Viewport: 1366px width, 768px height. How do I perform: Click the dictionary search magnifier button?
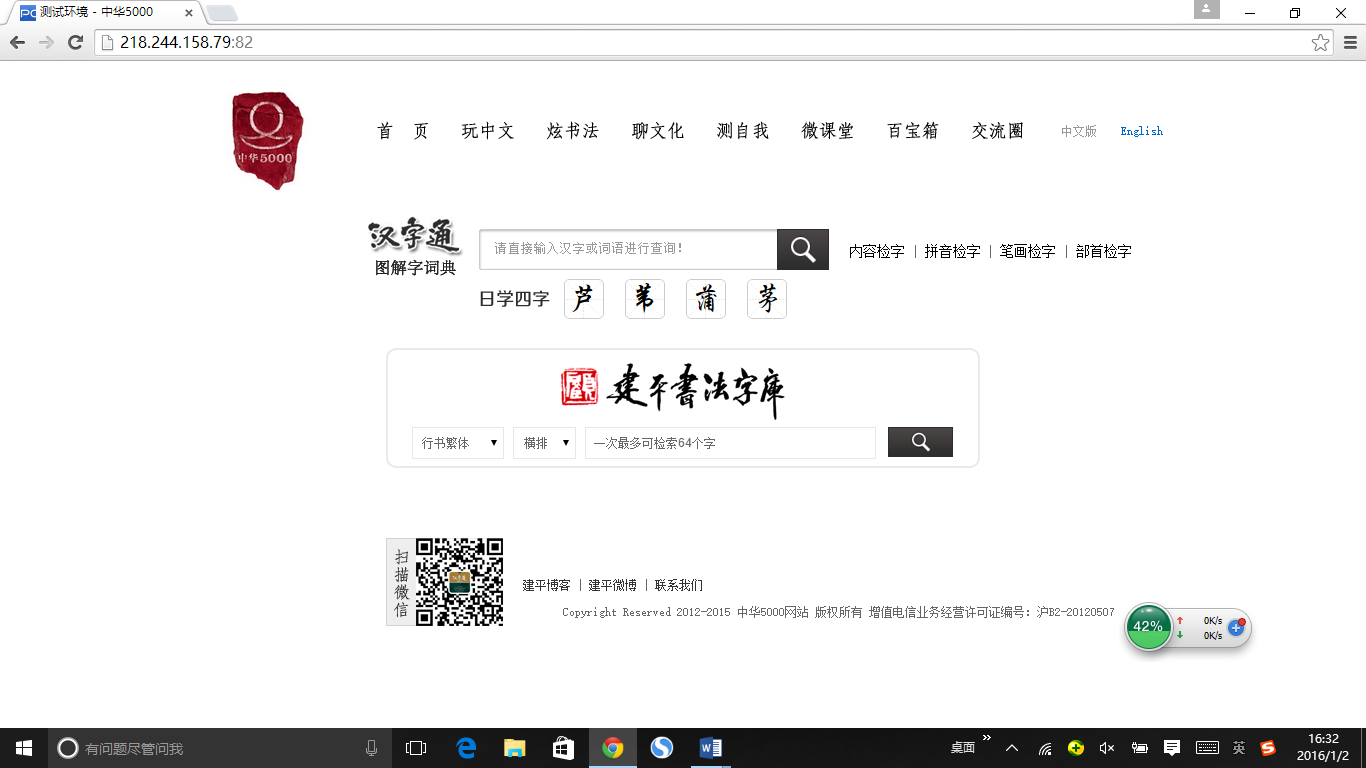(x=803, y=249)
